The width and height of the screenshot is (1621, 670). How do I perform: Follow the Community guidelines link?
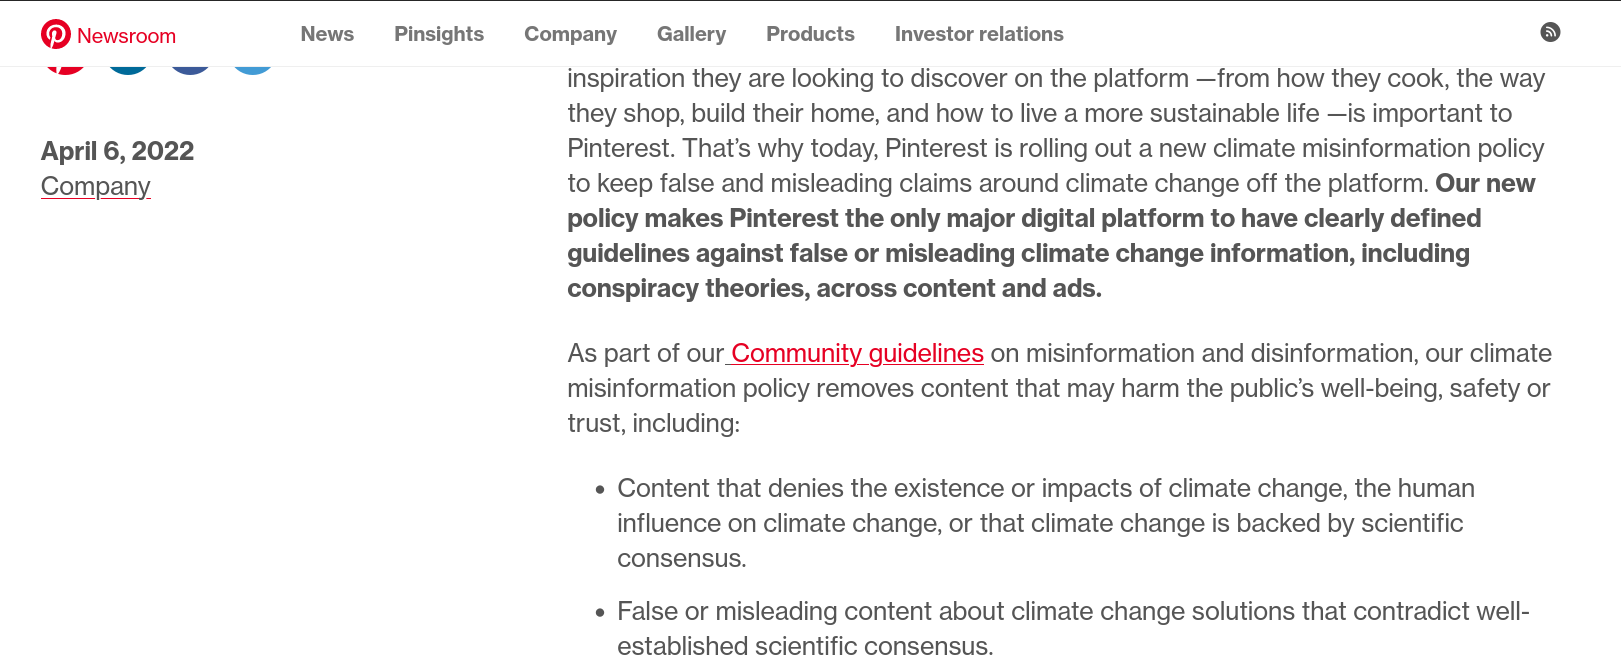point(855,353)
